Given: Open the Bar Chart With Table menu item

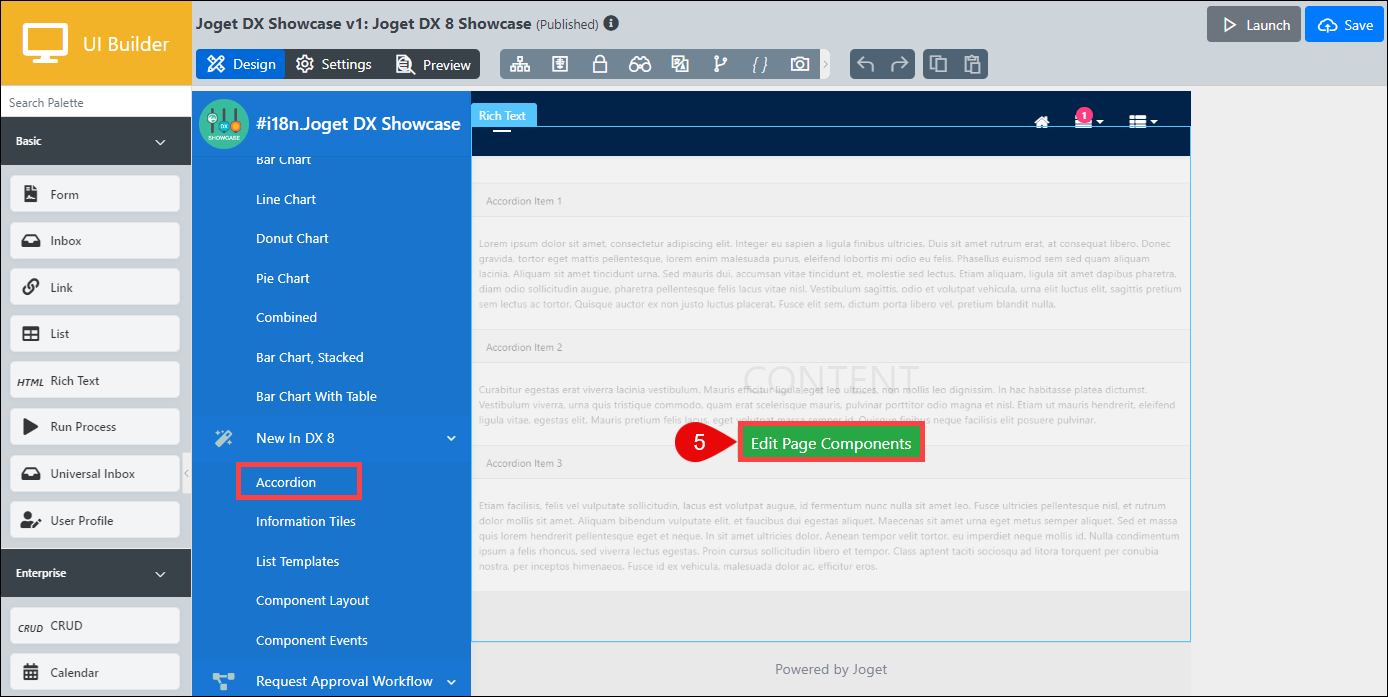Looking at the screenshot, I should 316,396.
